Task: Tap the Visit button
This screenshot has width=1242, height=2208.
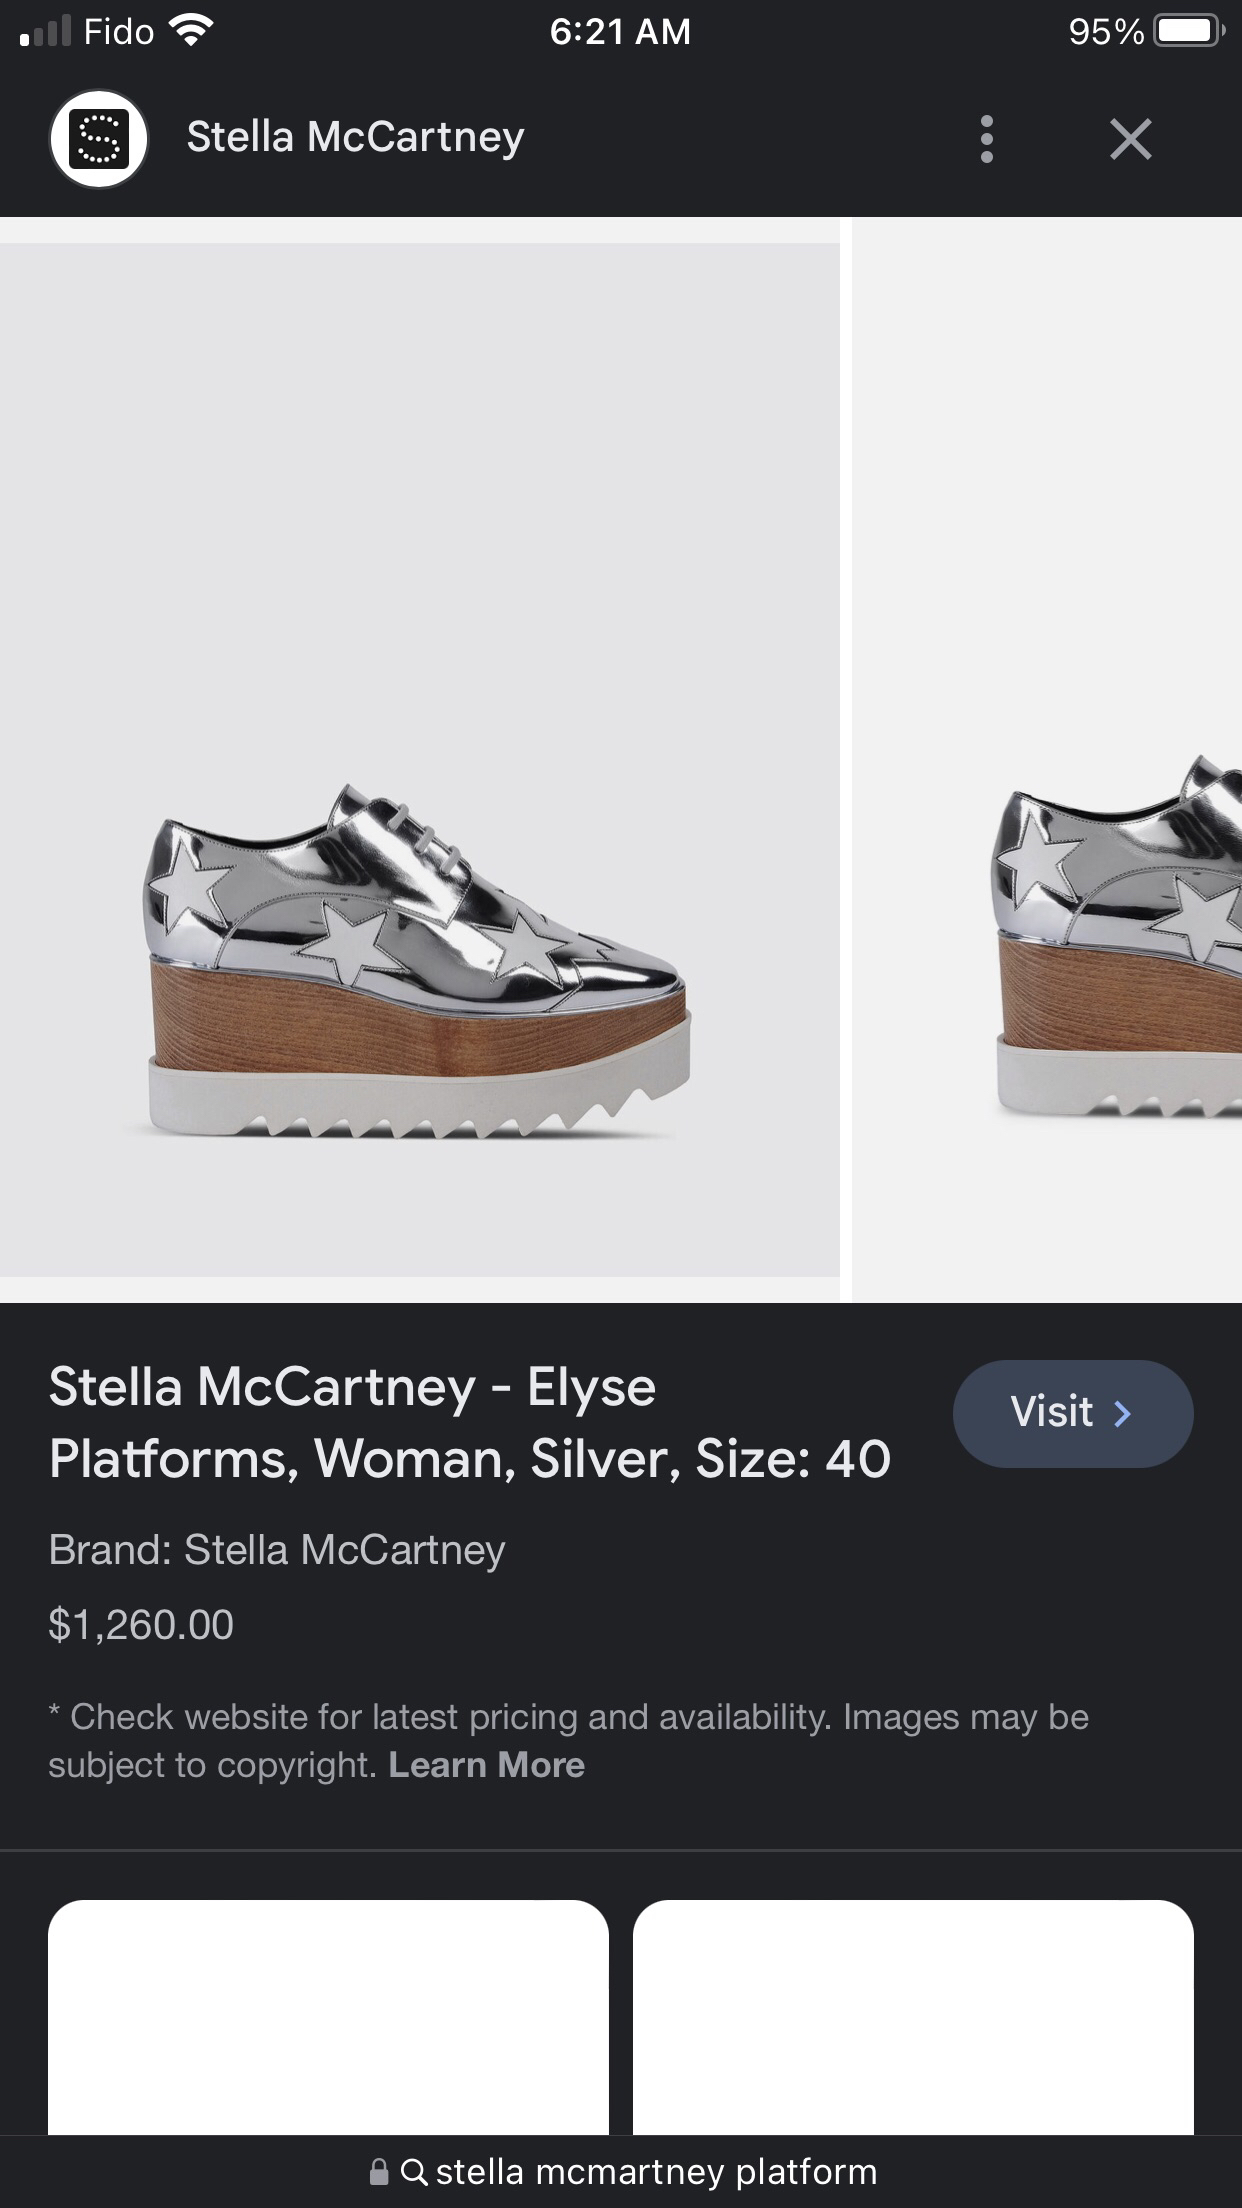Action: 1071,1413
